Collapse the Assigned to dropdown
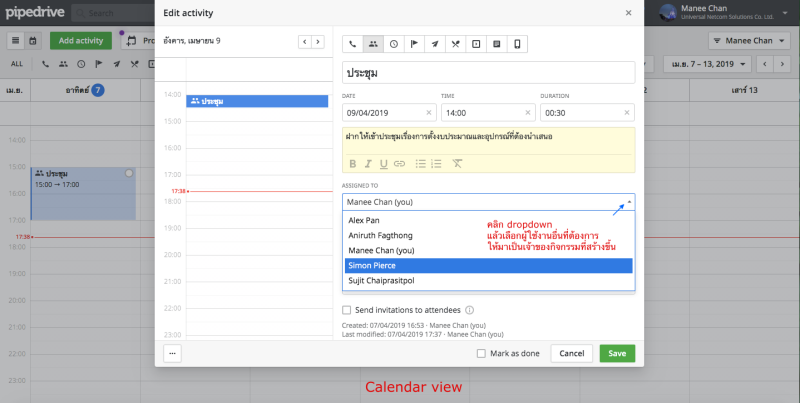Image resolution: width=800 pixels, height=403 pixels. [x=629, y=202]
